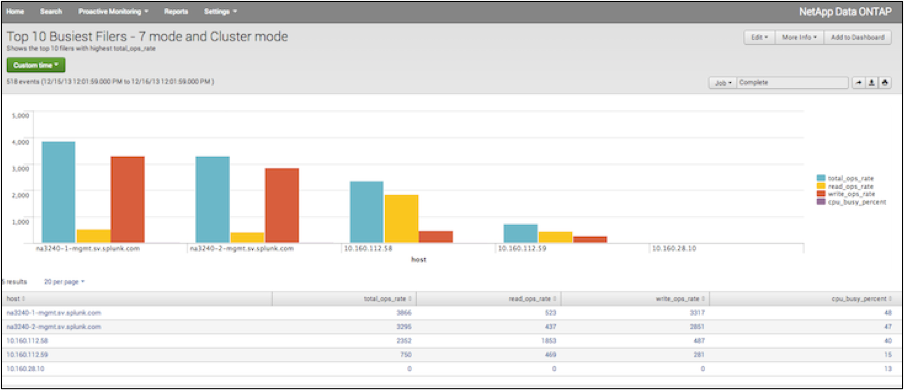
Task: Click read_ops_rate value 1853
Action: [549, 340]
